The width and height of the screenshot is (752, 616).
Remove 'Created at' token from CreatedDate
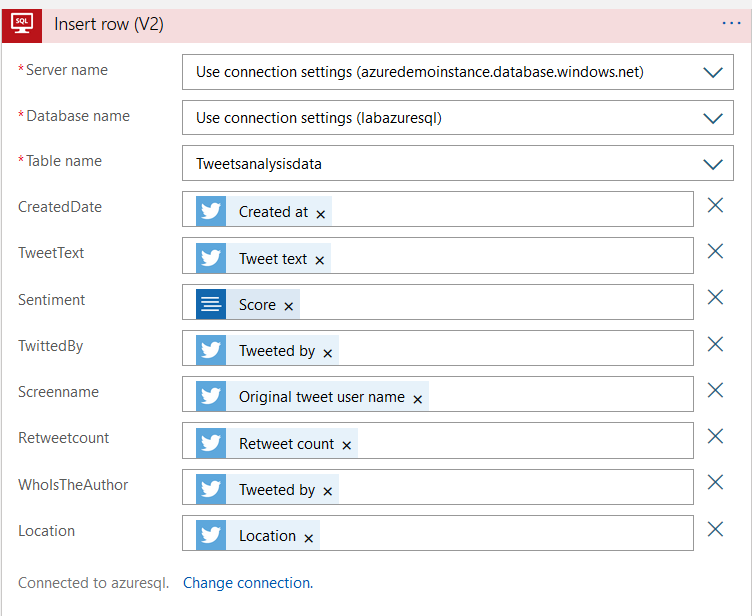click(321, 214)
